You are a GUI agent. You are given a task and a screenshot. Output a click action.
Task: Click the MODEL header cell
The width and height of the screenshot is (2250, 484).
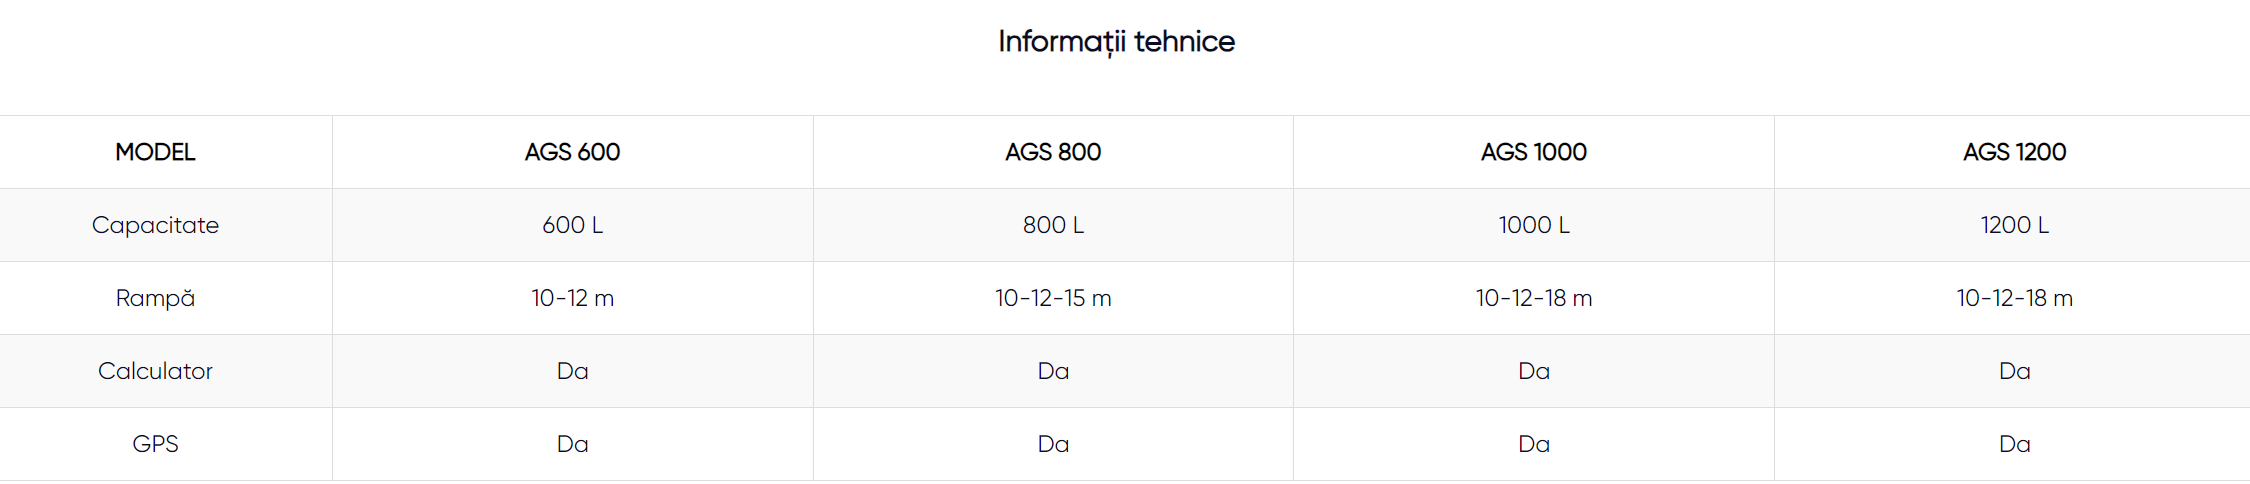tap(155, 152)
